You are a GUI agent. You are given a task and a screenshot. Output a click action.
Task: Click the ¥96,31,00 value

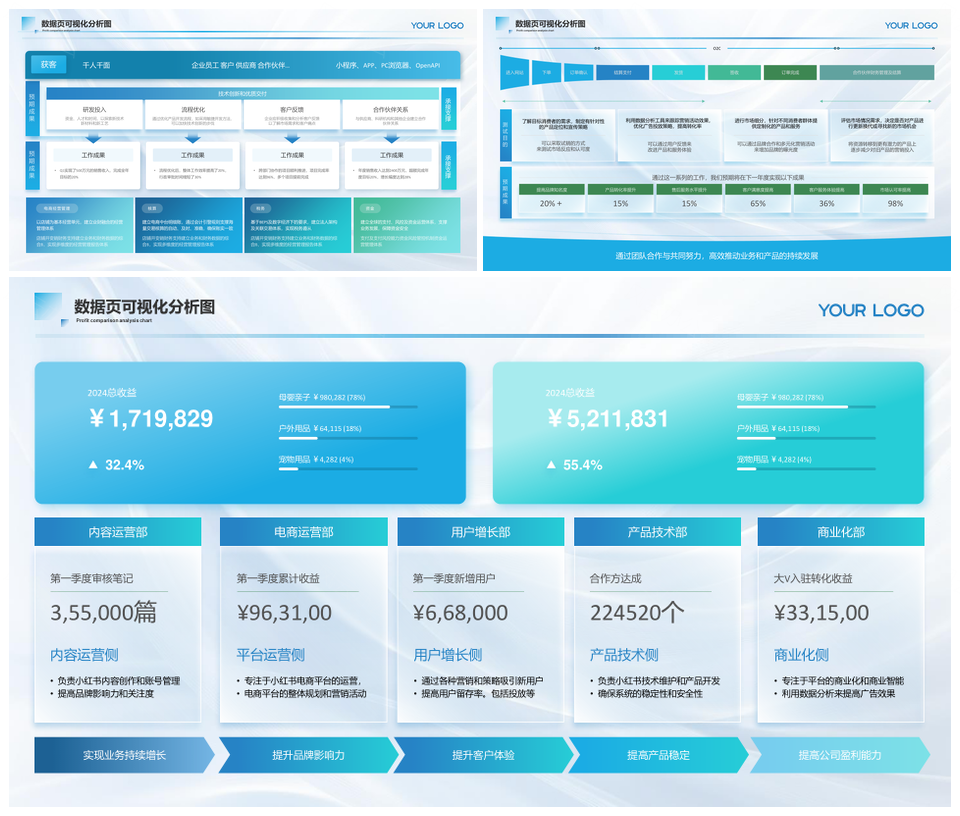(284, 613)
